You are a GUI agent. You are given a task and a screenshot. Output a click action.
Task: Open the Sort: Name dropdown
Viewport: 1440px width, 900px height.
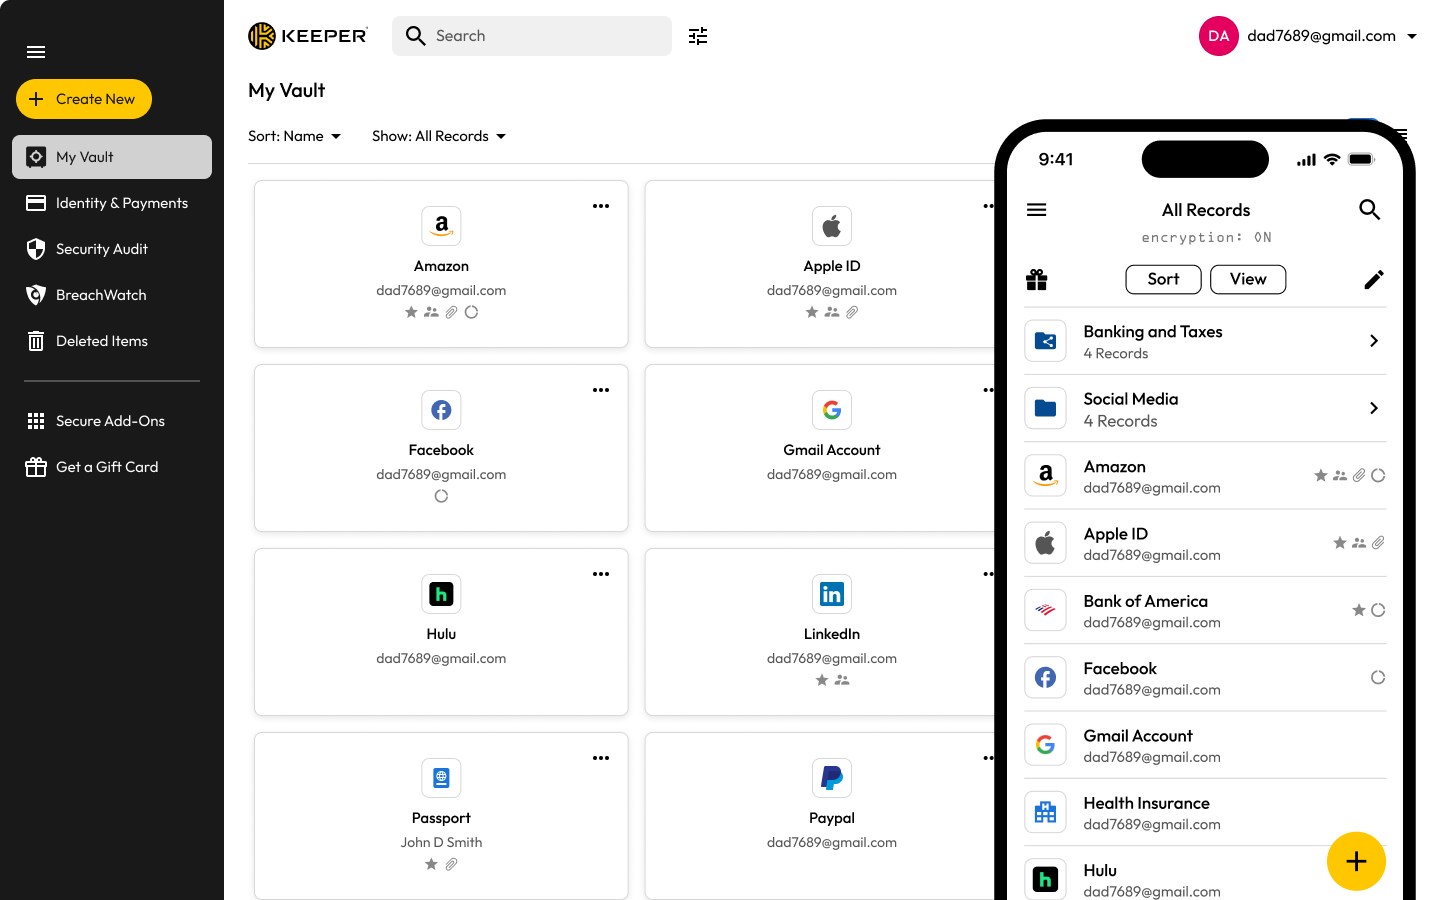294,136
